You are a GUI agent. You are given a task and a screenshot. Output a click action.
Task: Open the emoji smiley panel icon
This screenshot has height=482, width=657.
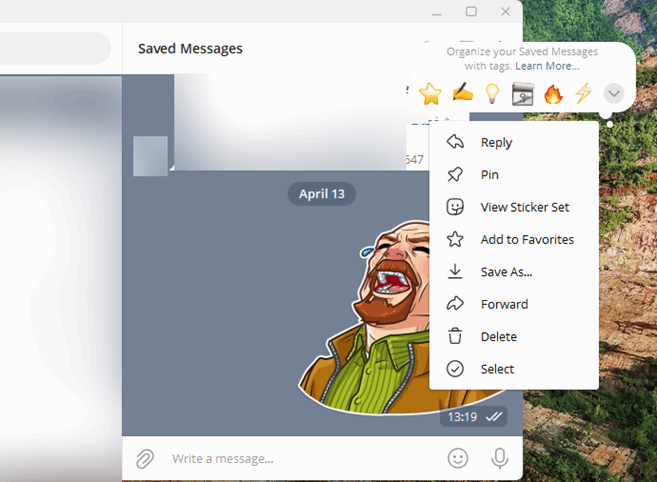[458, 458]
